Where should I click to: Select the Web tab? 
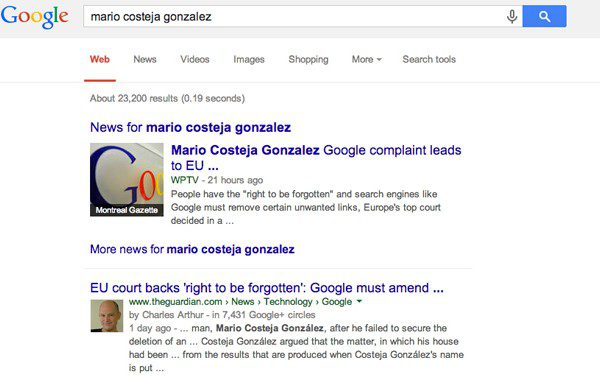pyautogui.click(x=100, y=59)
